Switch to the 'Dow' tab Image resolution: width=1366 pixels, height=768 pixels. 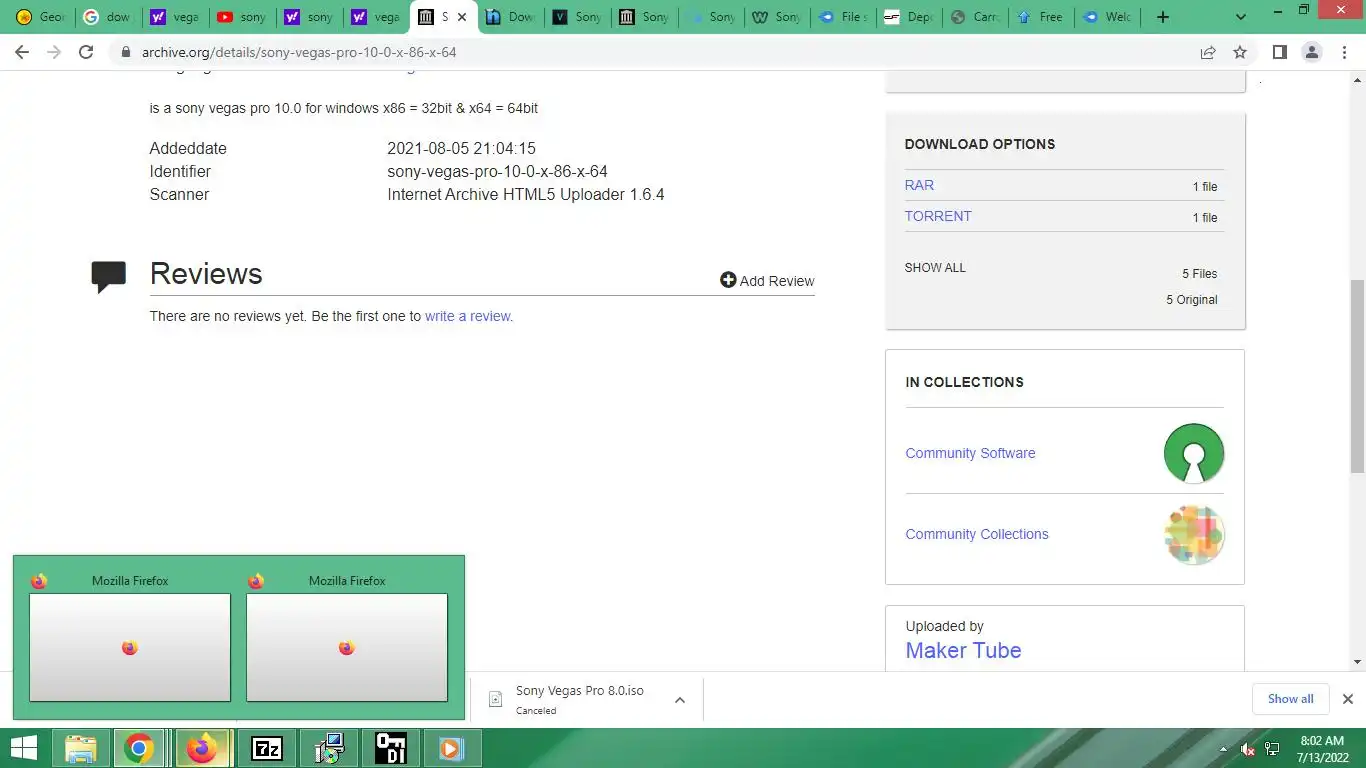(x=509, y=17)
